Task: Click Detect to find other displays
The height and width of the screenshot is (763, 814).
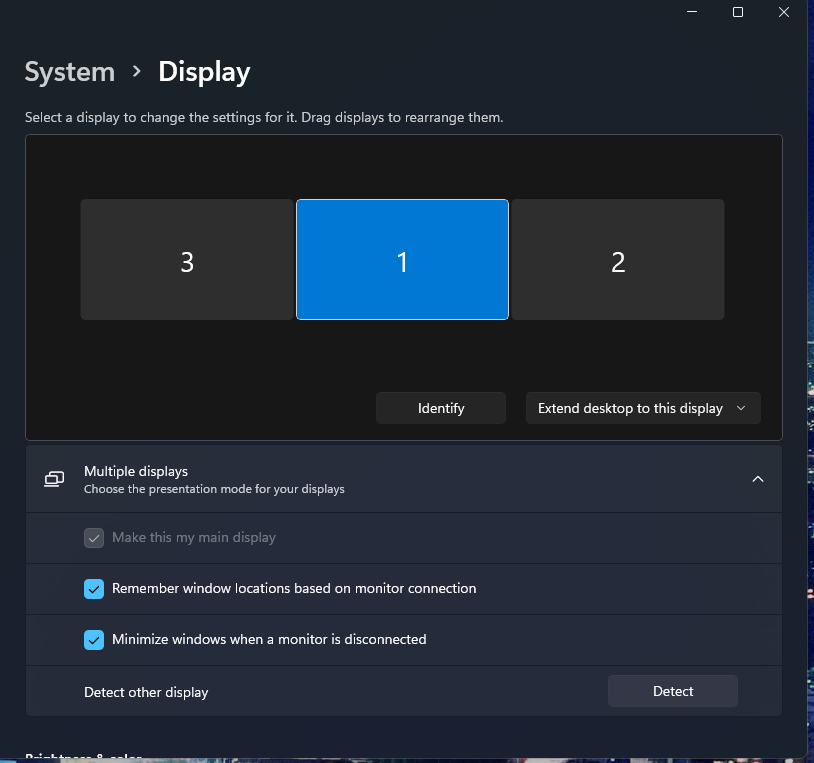Action: tap(672, 691)
